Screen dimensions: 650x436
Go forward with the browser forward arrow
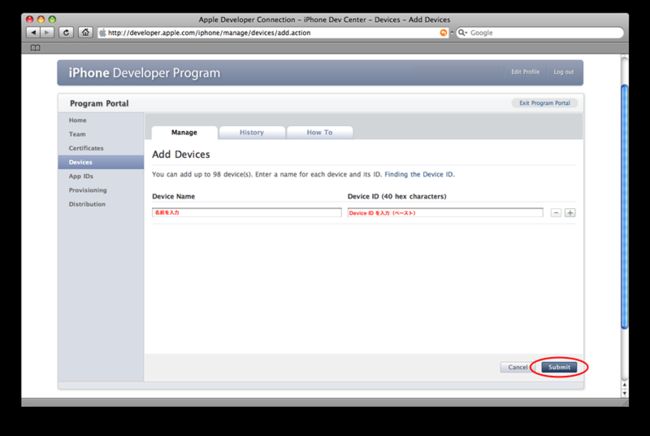[x=47, y=32]
